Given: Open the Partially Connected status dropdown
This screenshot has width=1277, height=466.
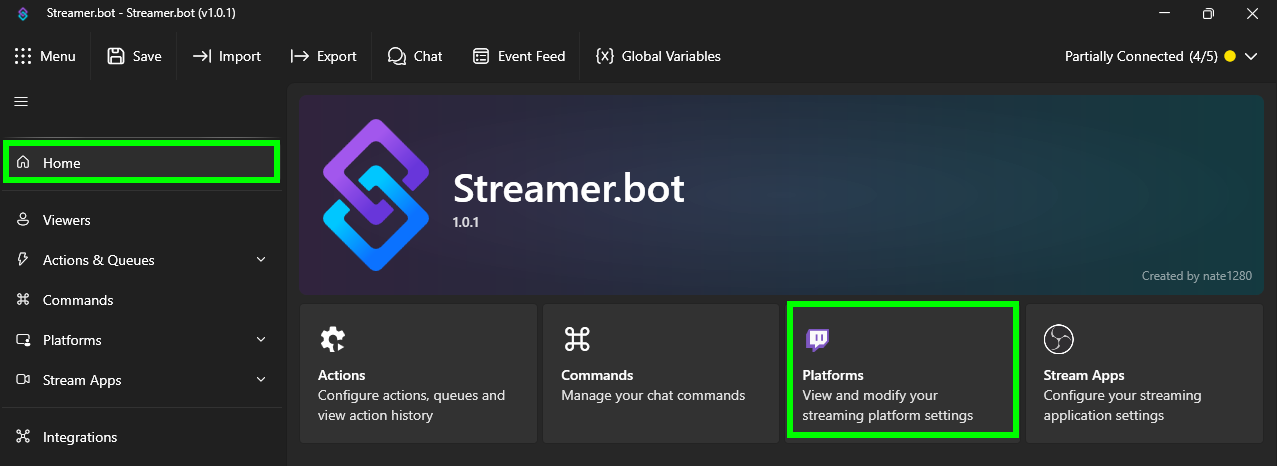Looking at the screenshot, I should pos(1160,57).
